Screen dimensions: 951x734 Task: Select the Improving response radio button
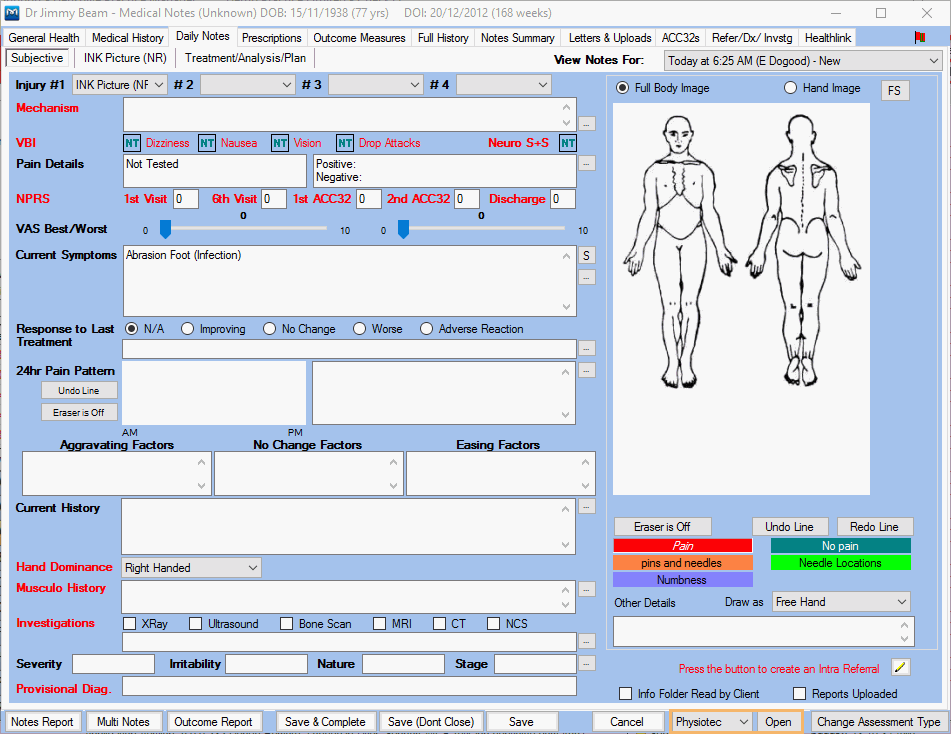(187, 328)
